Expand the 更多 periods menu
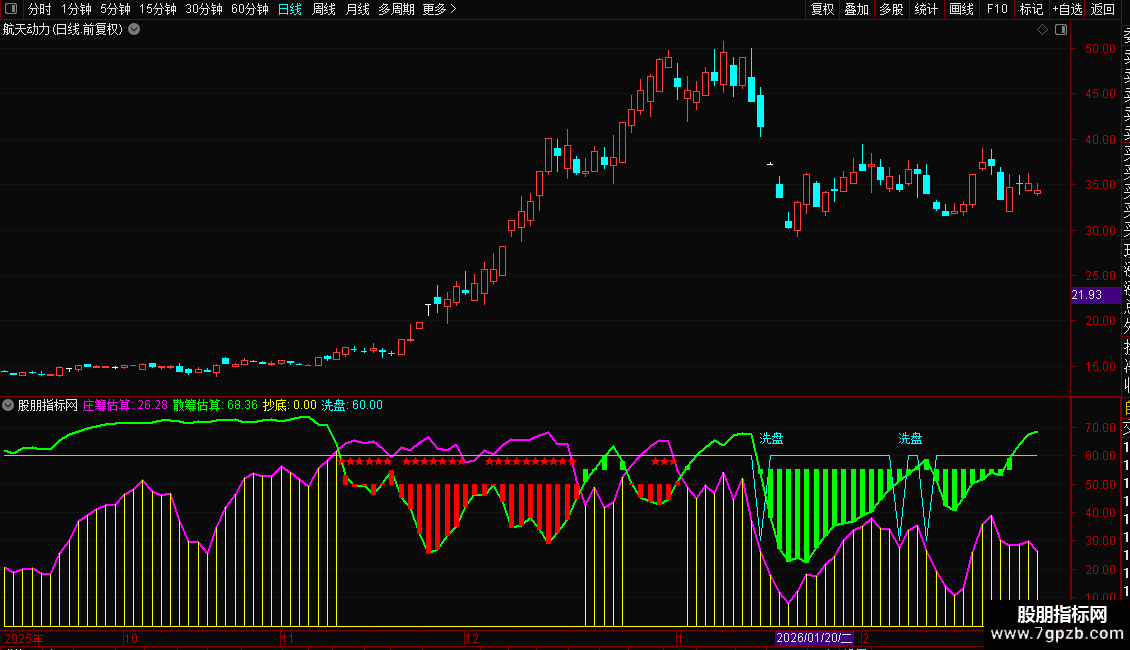The height and width of the screenshot is (650, 1130). 439,9
